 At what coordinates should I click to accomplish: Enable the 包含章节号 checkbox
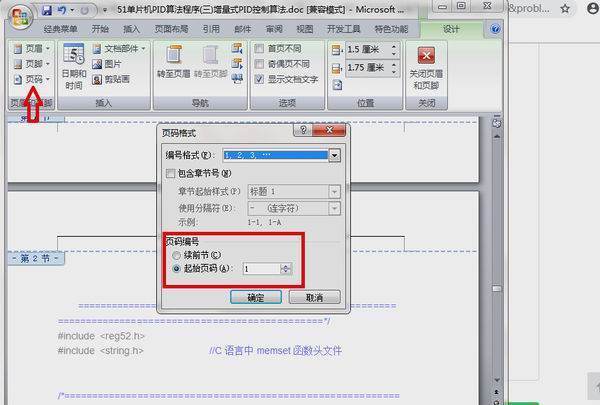point(171,173)
